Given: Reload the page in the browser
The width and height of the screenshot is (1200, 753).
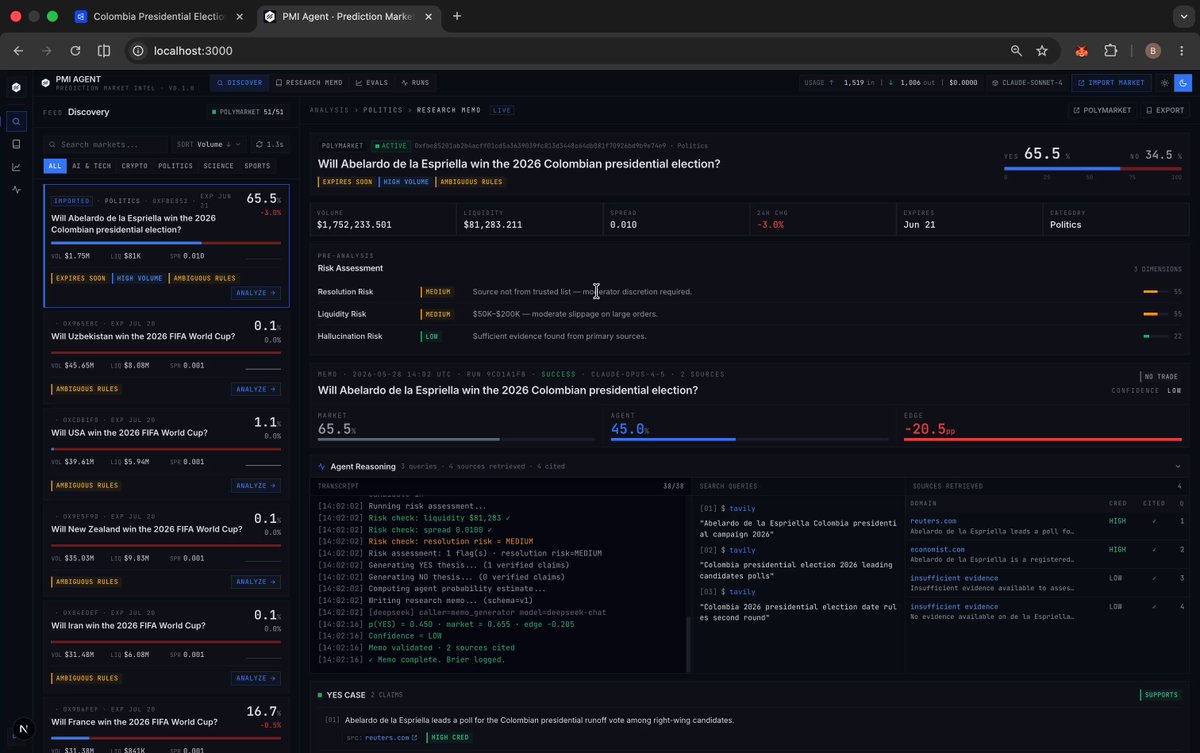Looking at the screenshot, I should tap(75, 50).
